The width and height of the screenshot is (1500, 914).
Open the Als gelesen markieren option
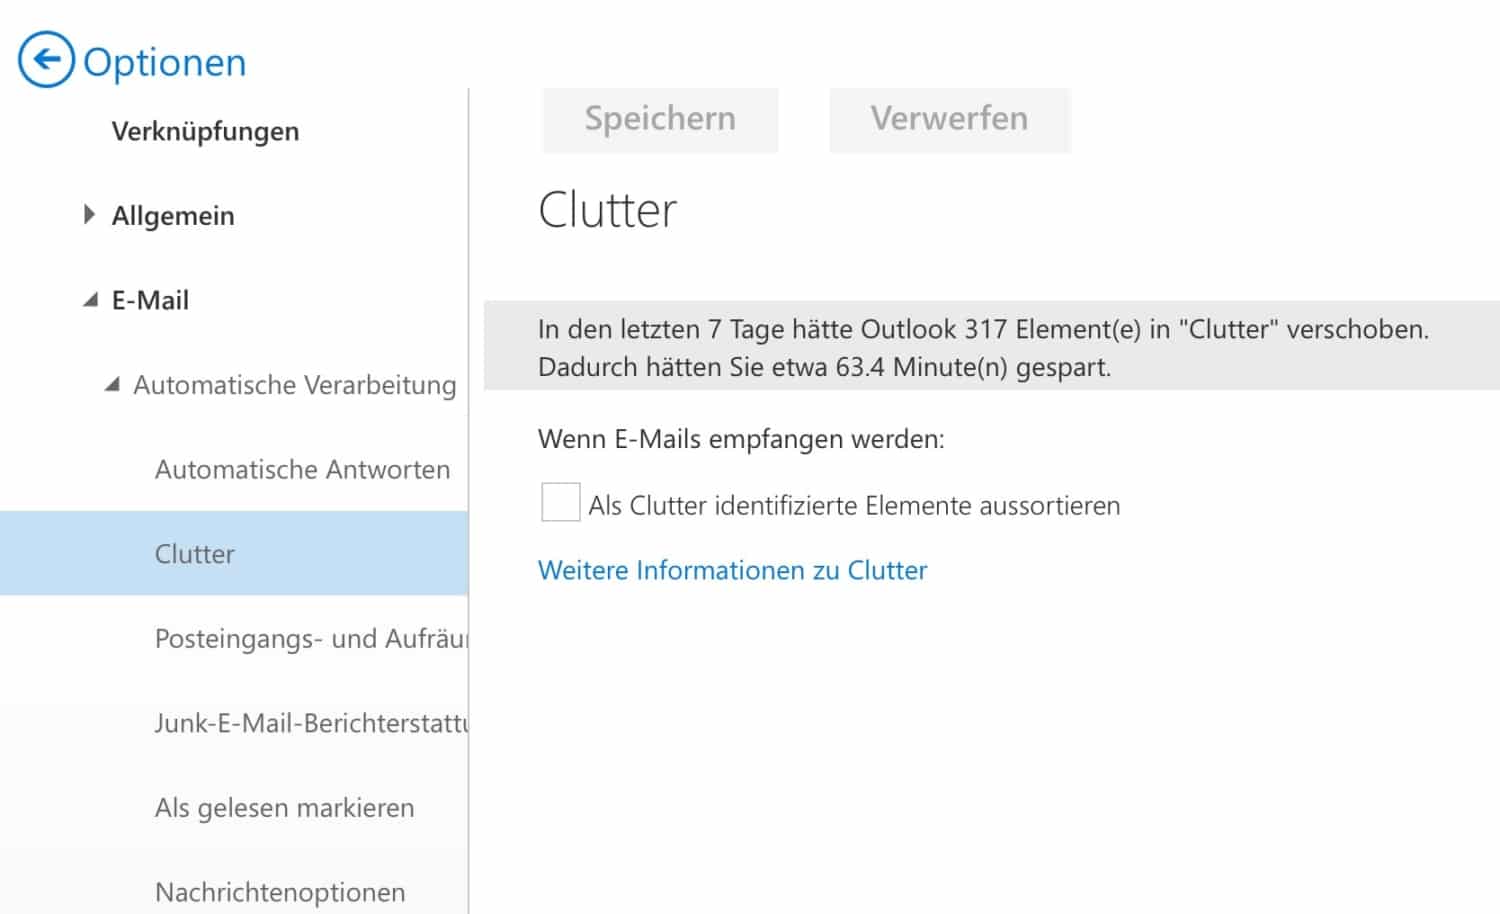pos(284,807)
